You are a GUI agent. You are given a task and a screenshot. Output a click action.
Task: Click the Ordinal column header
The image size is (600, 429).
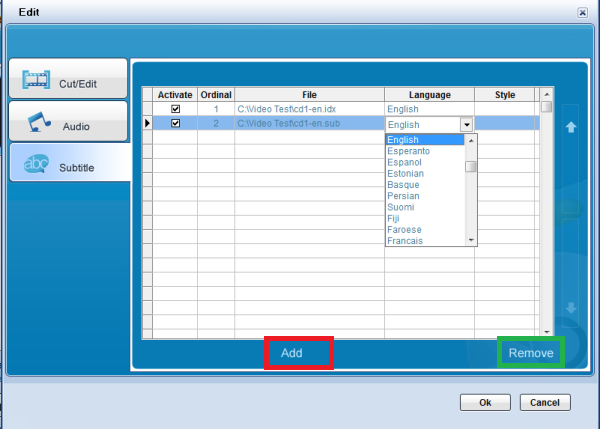click(216, 95)
